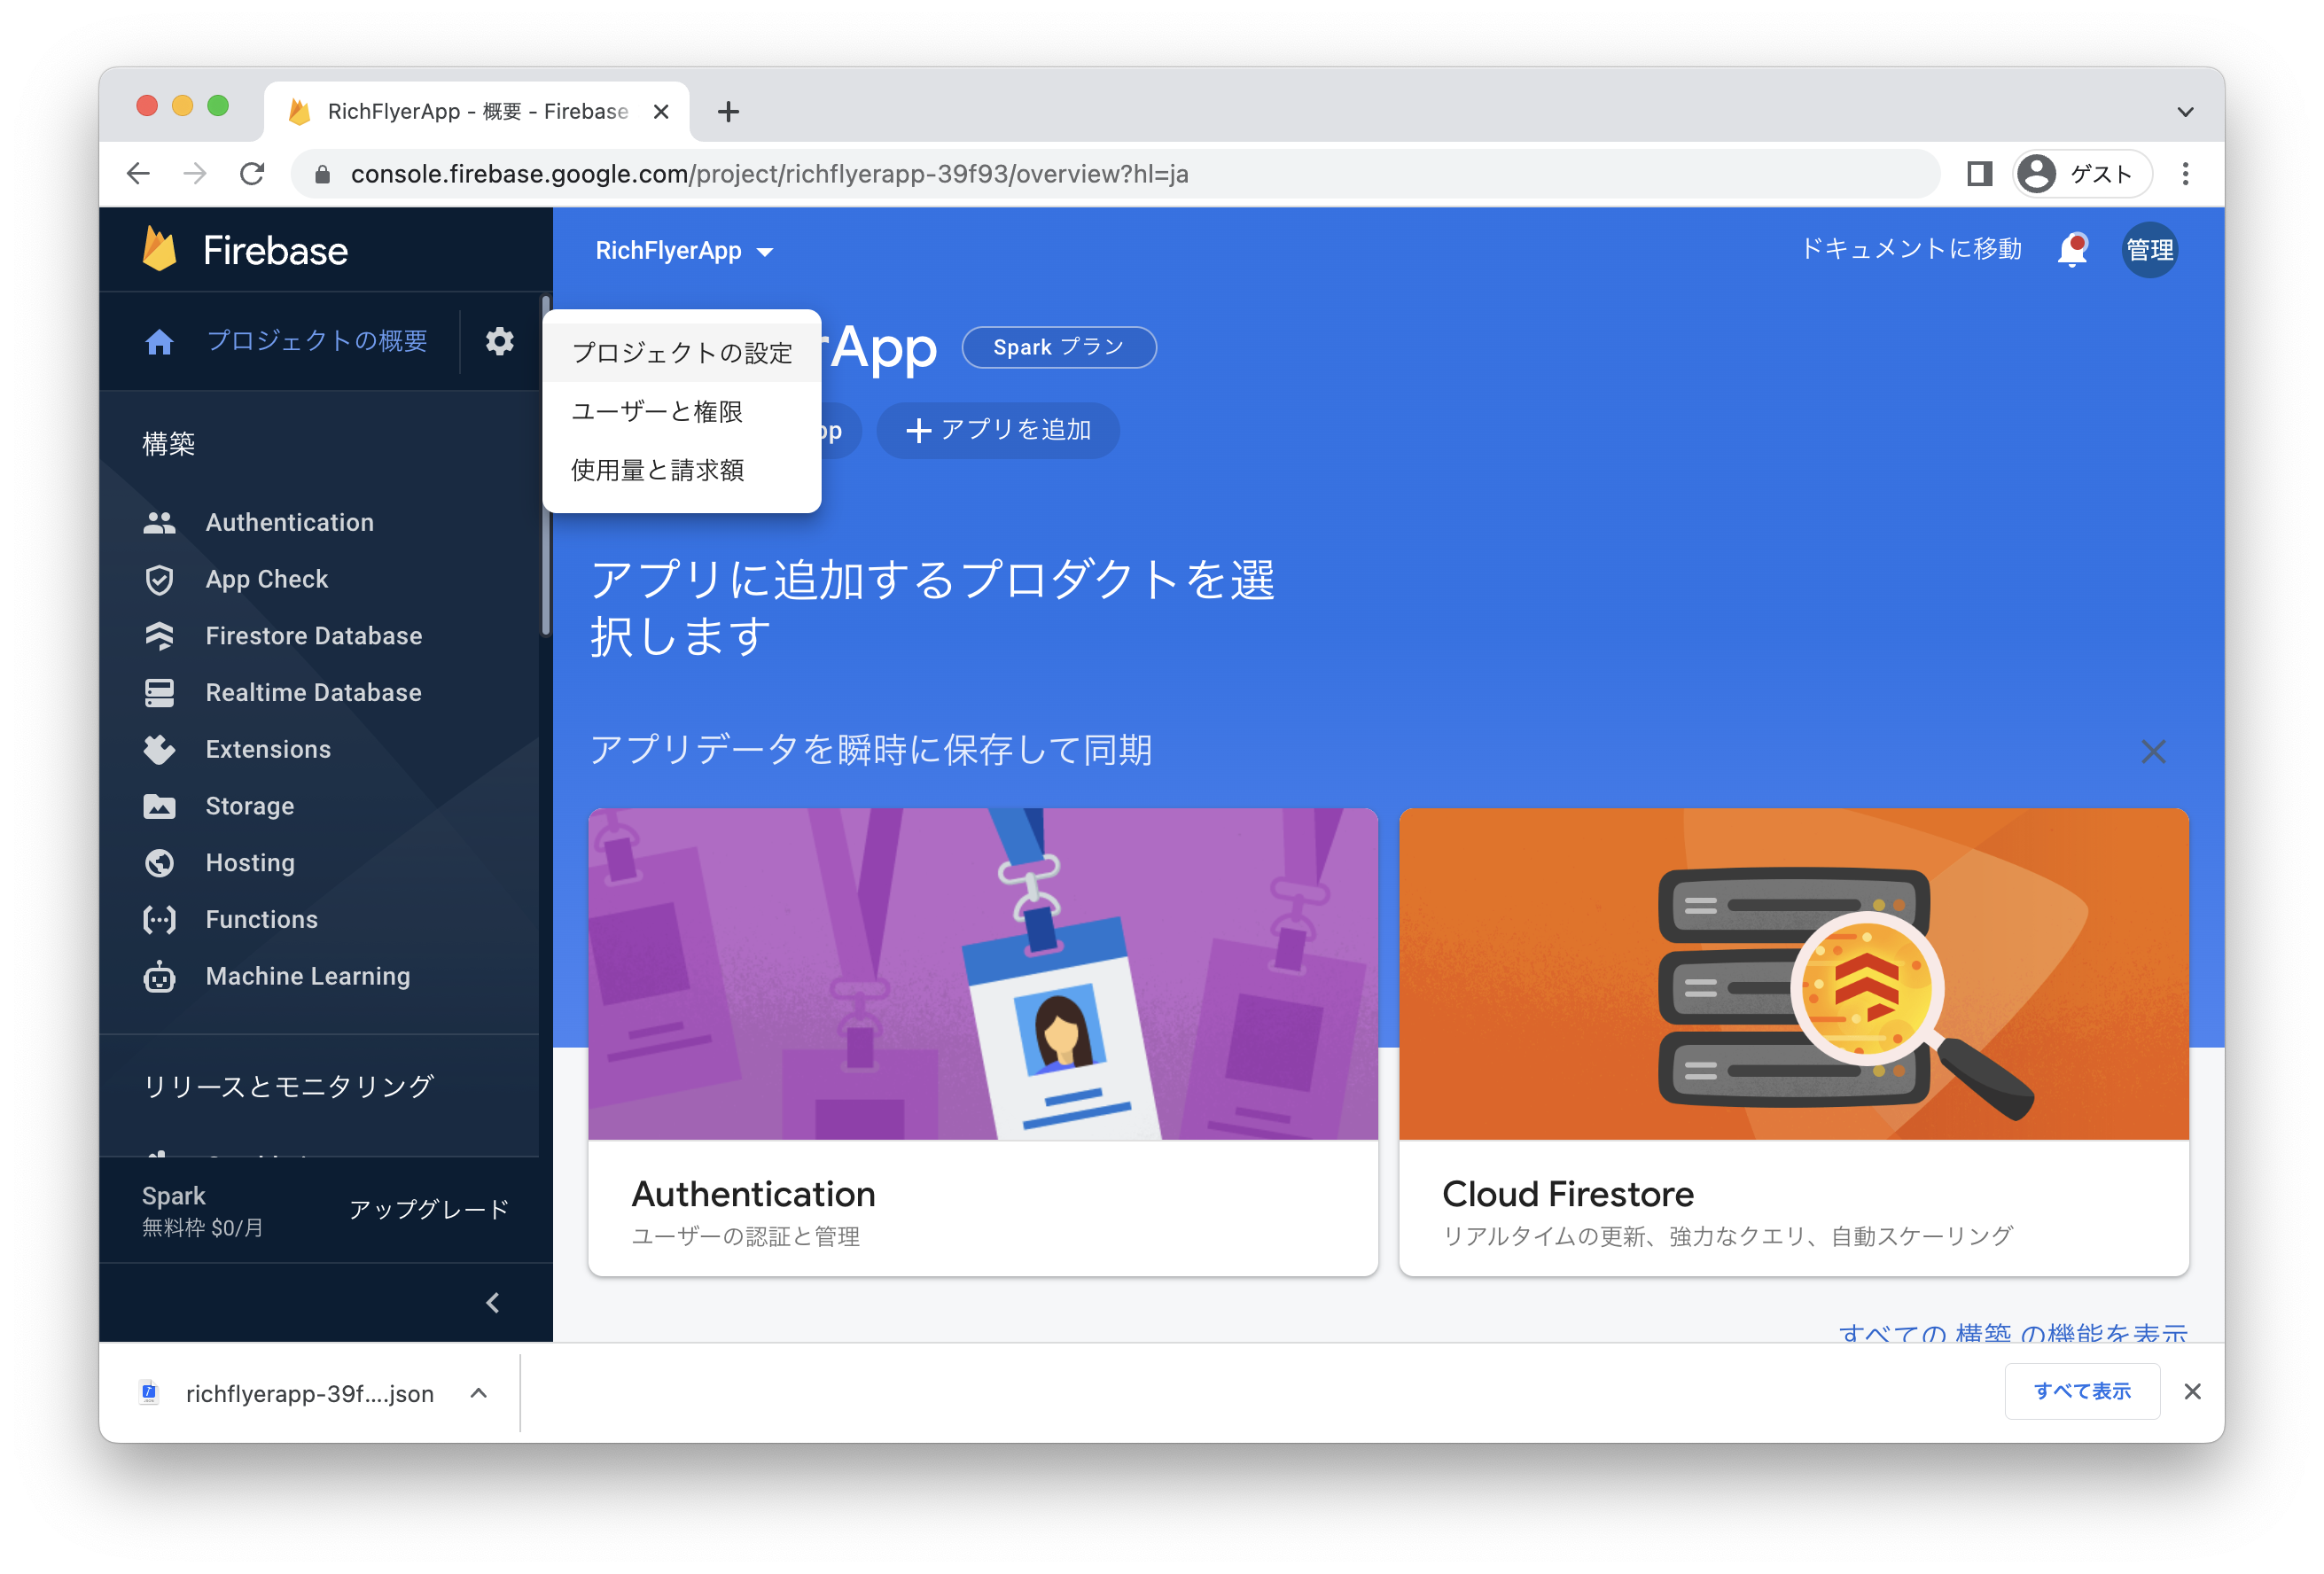Screen dimensions: 2324x1574
Task: Go back with browser back arrow
Action: pyautogui.click(x=138, y=174)
